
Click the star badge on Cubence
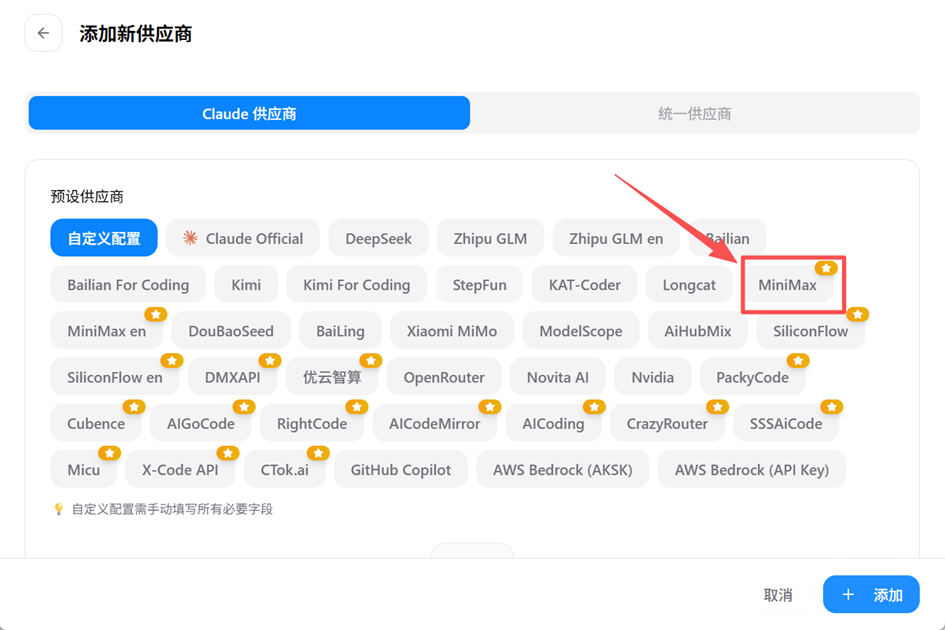coord(134,407)
